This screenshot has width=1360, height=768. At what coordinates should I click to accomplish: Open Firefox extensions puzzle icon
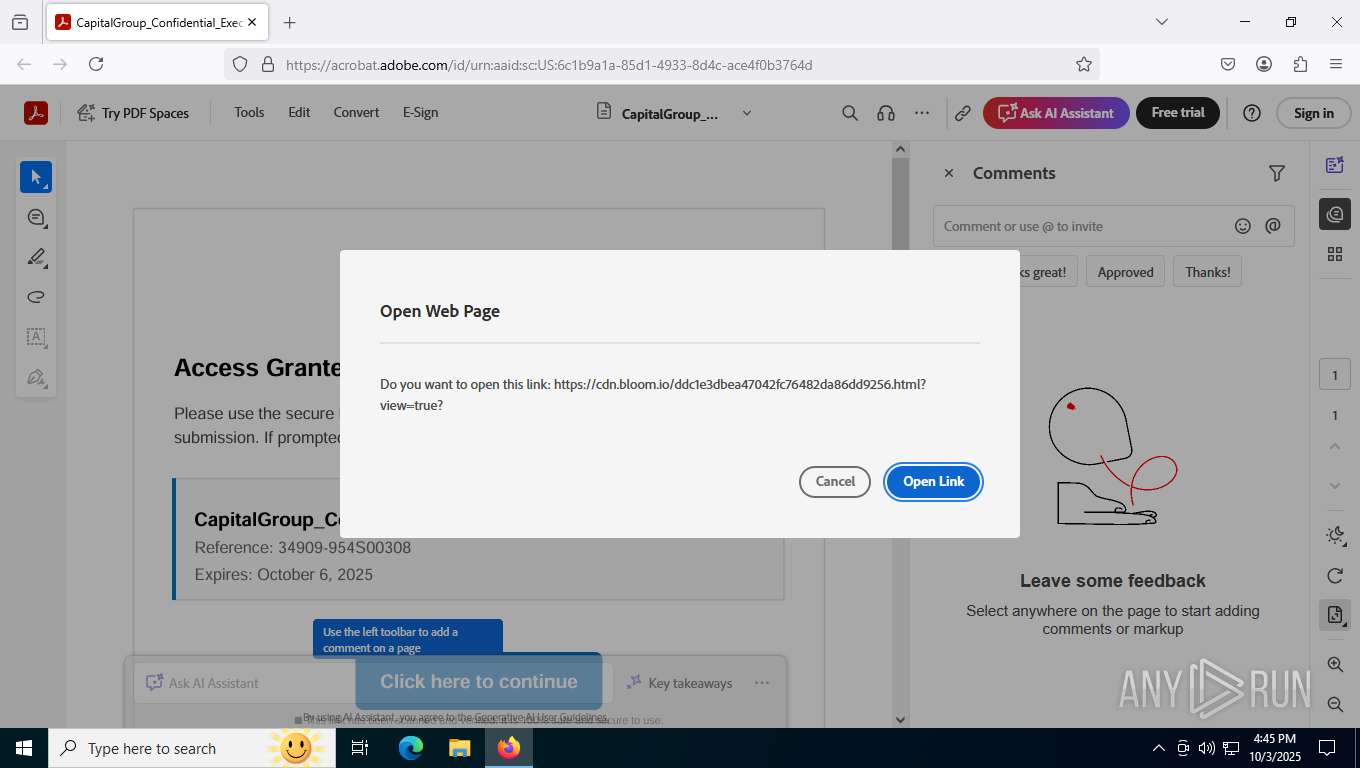point(1300,64)
